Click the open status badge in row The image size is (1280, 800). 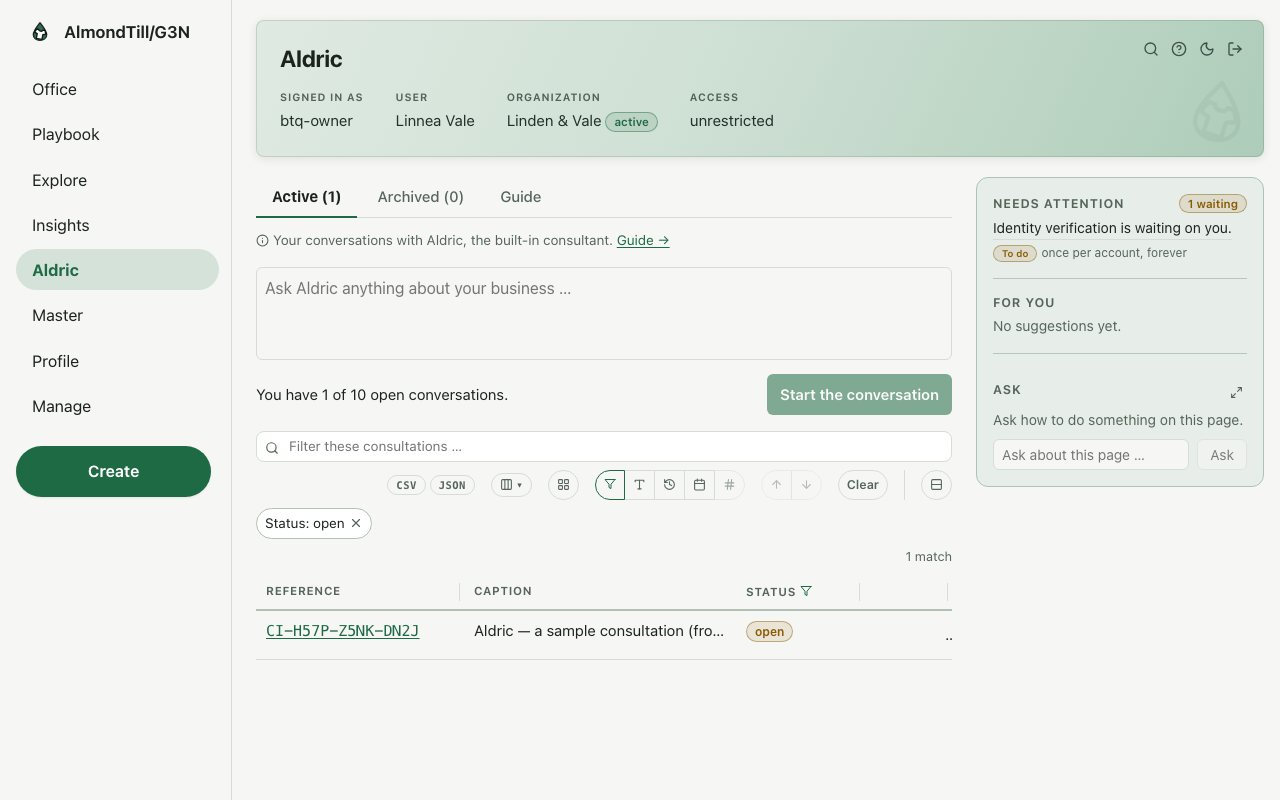pos(769,632)
